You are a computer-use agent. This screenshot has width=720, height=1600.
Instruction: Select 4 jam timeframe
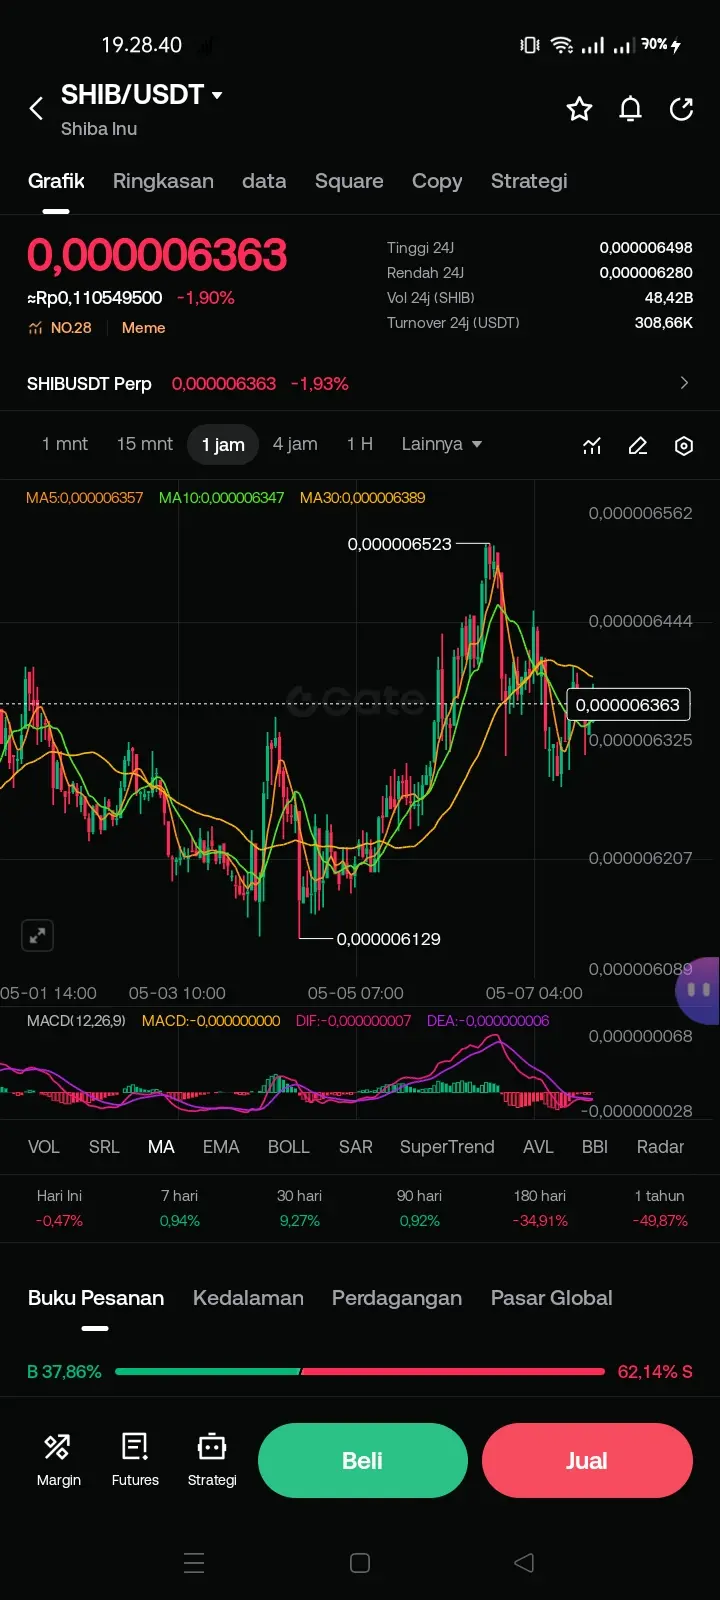pyautogui.click(x=295, y=444)
